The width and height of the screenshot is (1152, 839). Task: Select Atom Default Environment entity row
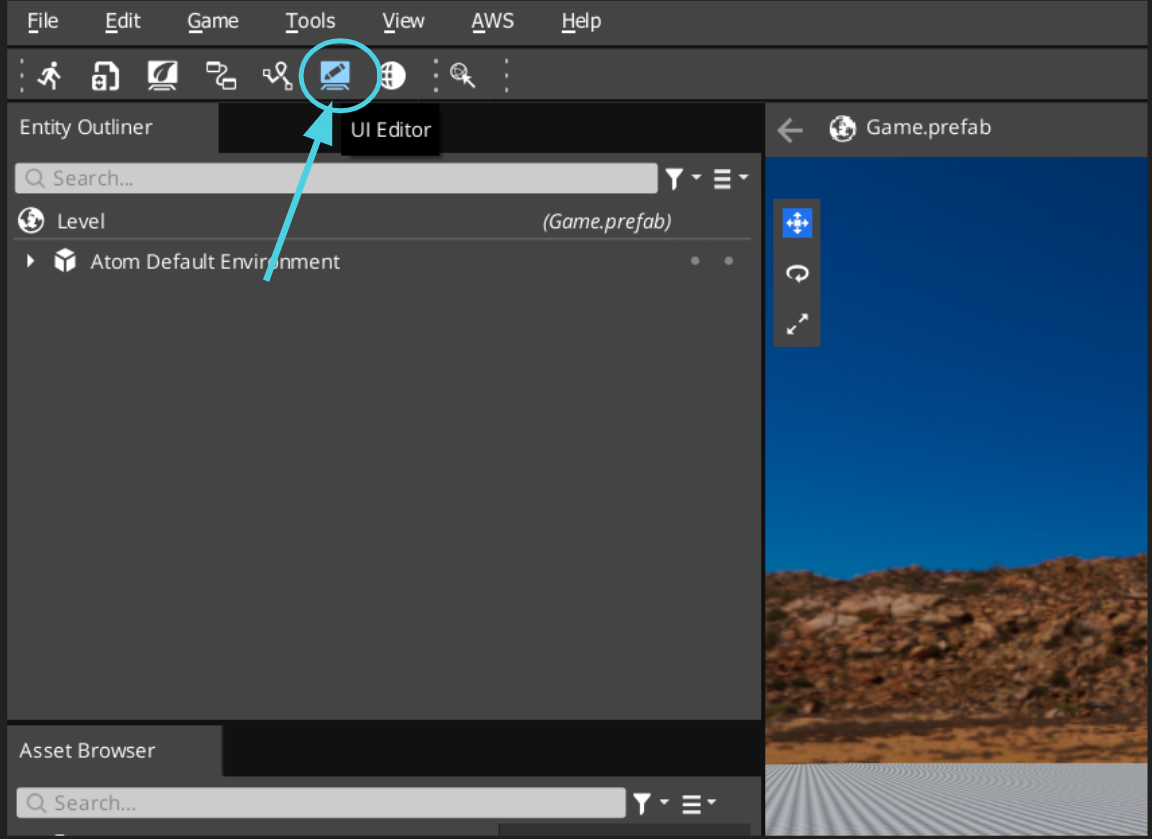click(x=383, y=262)
